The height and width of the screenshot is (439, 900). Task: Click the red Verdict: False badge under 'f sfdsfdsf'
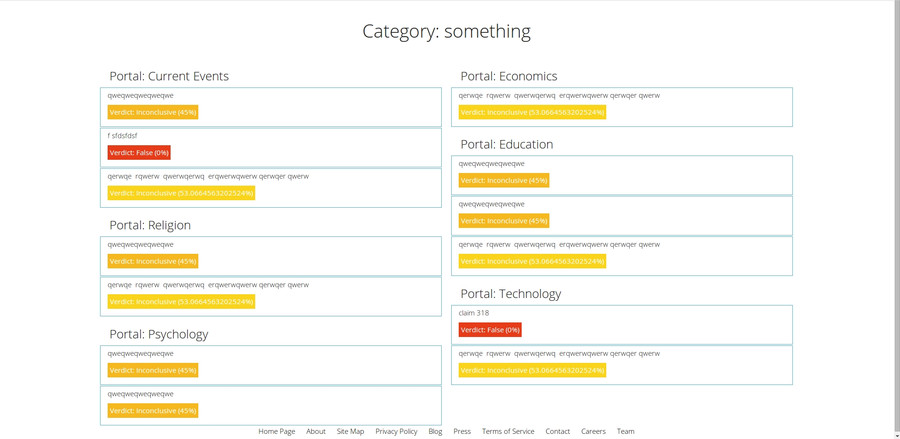pos(139,153)
